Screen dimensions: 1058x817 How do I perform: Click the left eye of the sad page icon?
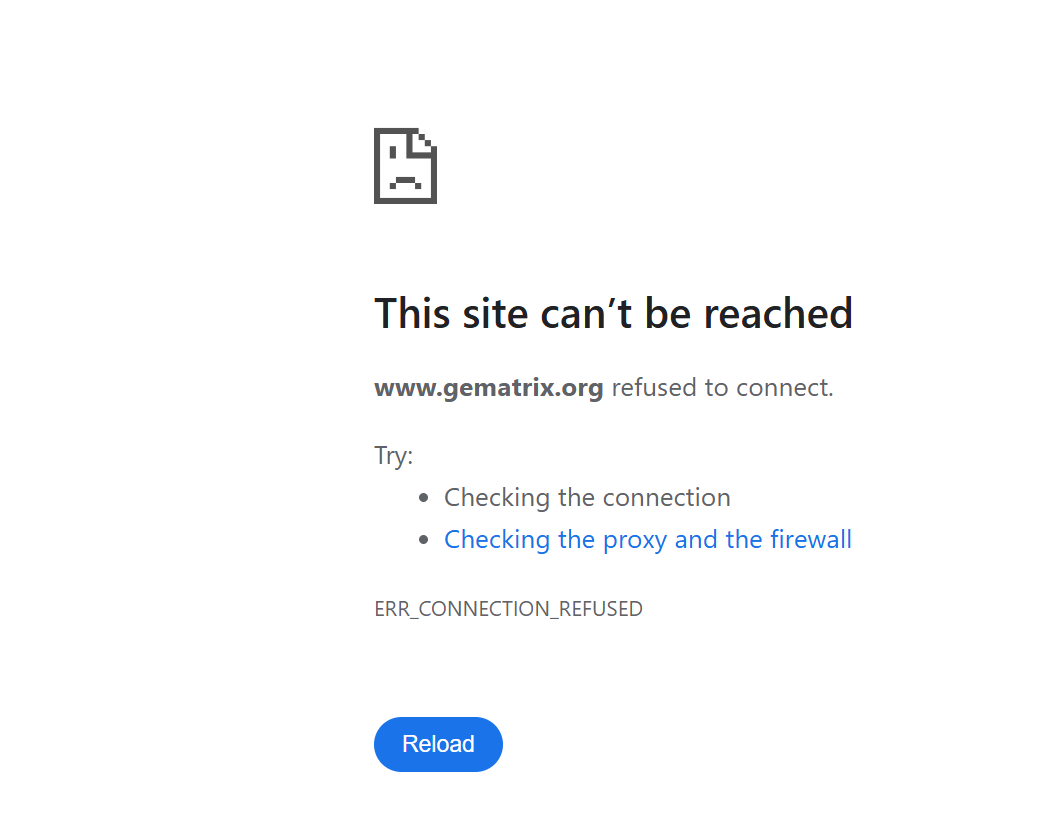coord(394,154)
